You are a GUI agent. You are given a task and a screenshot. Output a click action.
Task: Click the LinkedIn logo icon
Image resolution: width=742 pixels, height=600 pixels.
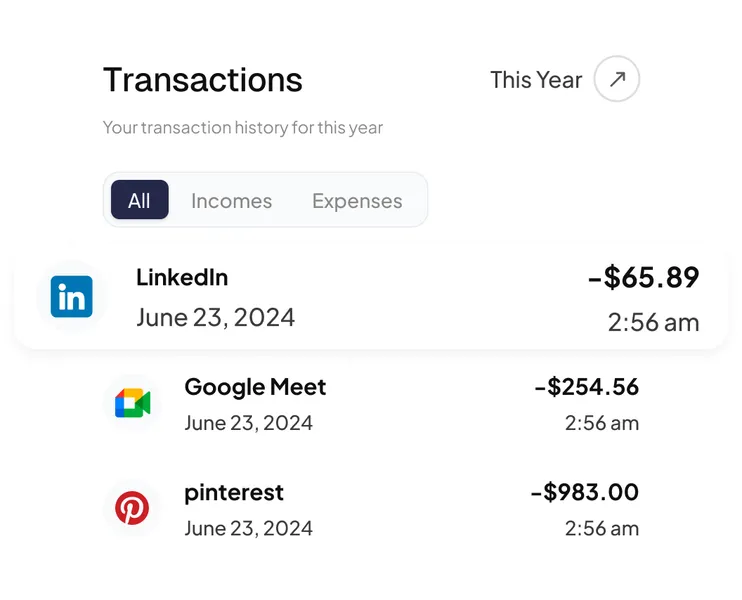tap(72, 297)
